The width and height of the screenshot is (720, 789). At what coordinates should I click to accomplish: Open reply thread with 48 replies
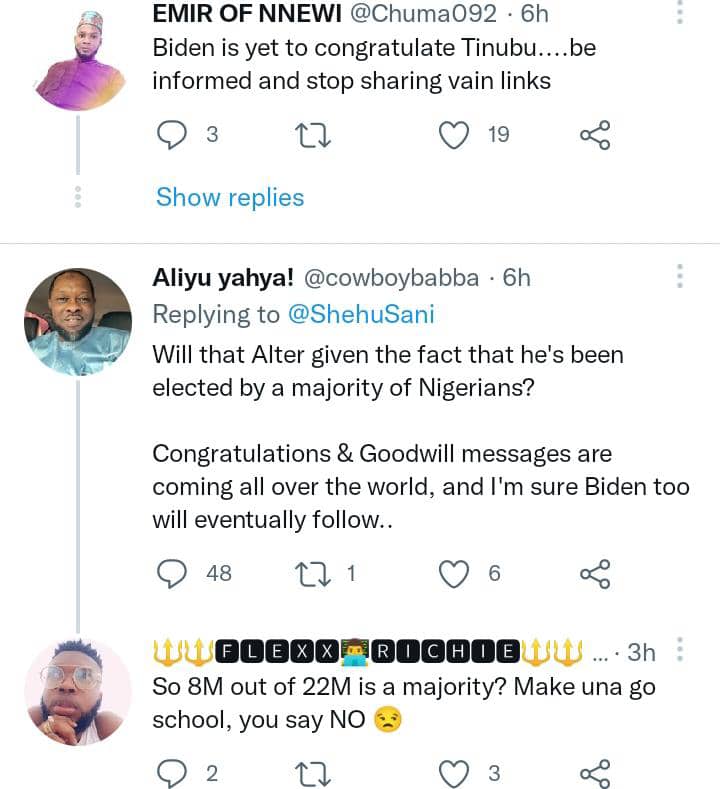[174, 573]
